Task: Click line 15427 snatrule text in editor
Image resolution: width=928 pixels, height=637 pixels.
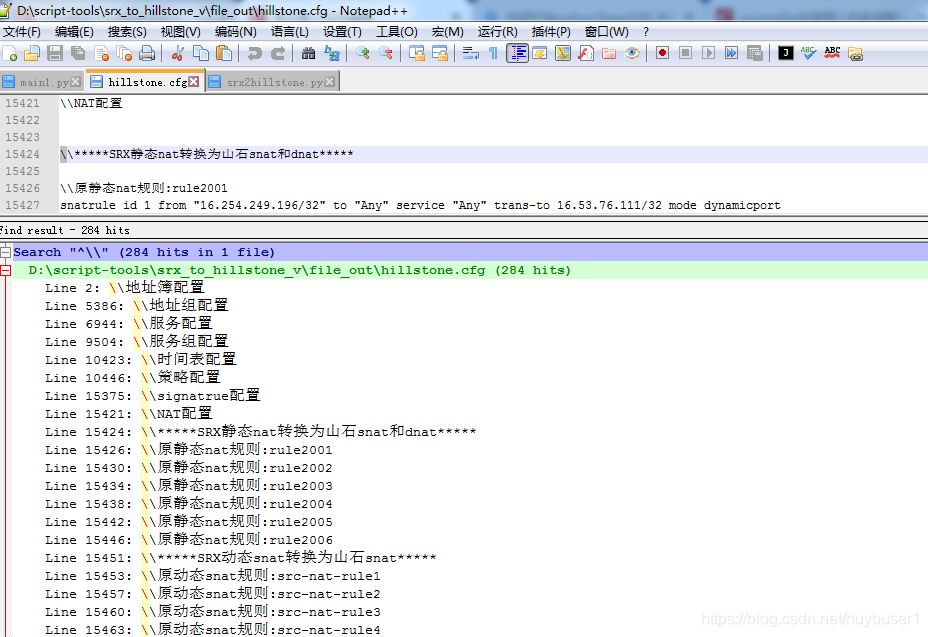Action: click(420, 205)
